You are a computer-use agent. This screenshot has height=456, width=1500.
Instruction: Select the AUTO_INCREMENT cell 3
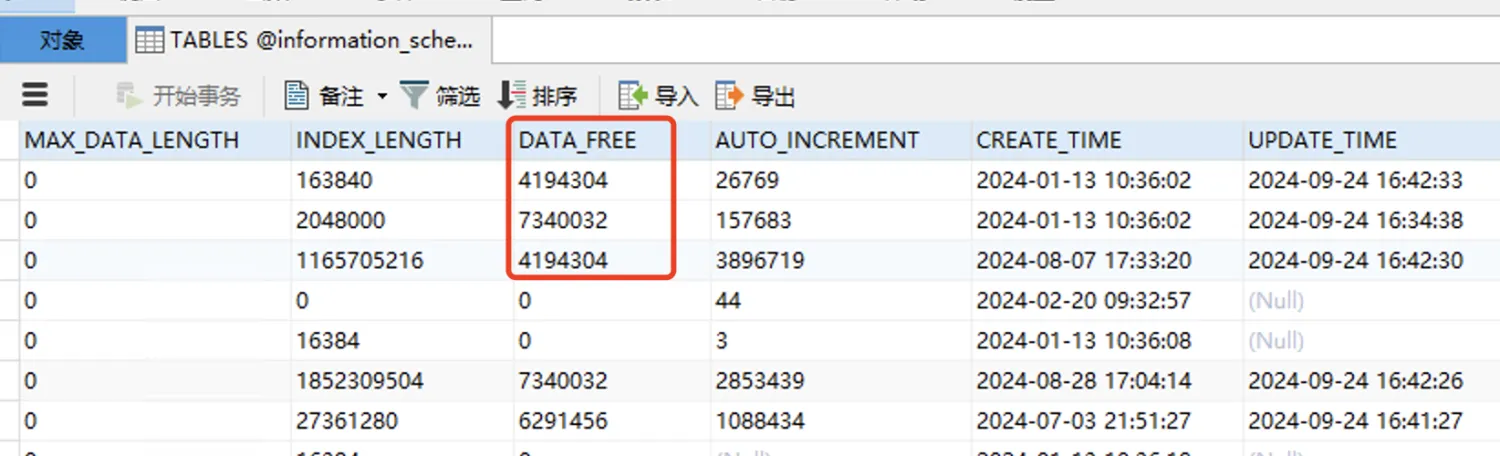pyautogui.click(x=841, y=340)
